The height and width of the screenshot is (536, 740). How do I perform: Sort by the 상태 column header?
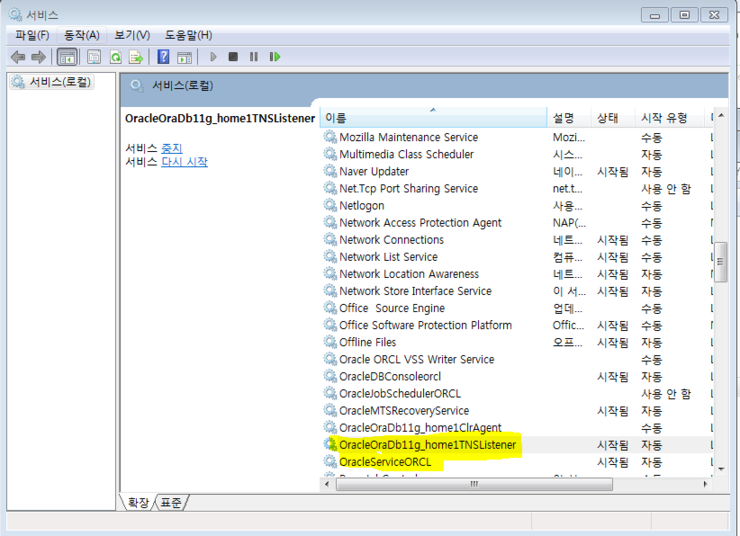(x=612, y=118)
